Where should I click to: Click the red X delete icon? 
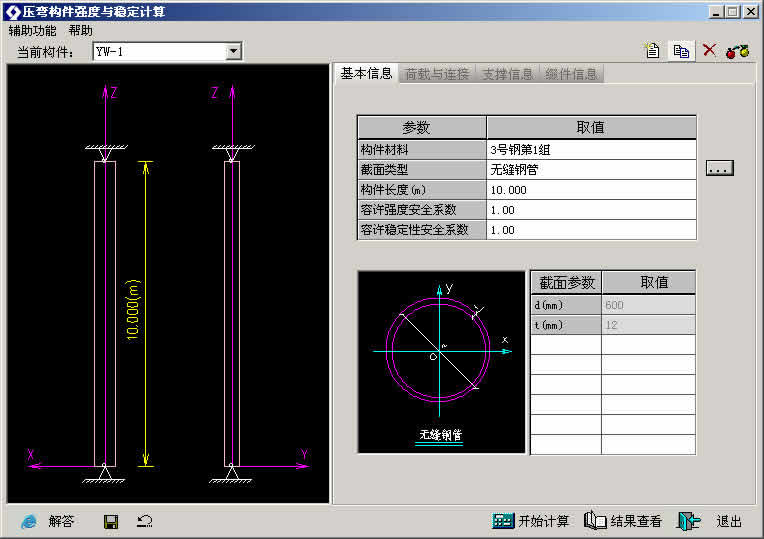point(709,50)
